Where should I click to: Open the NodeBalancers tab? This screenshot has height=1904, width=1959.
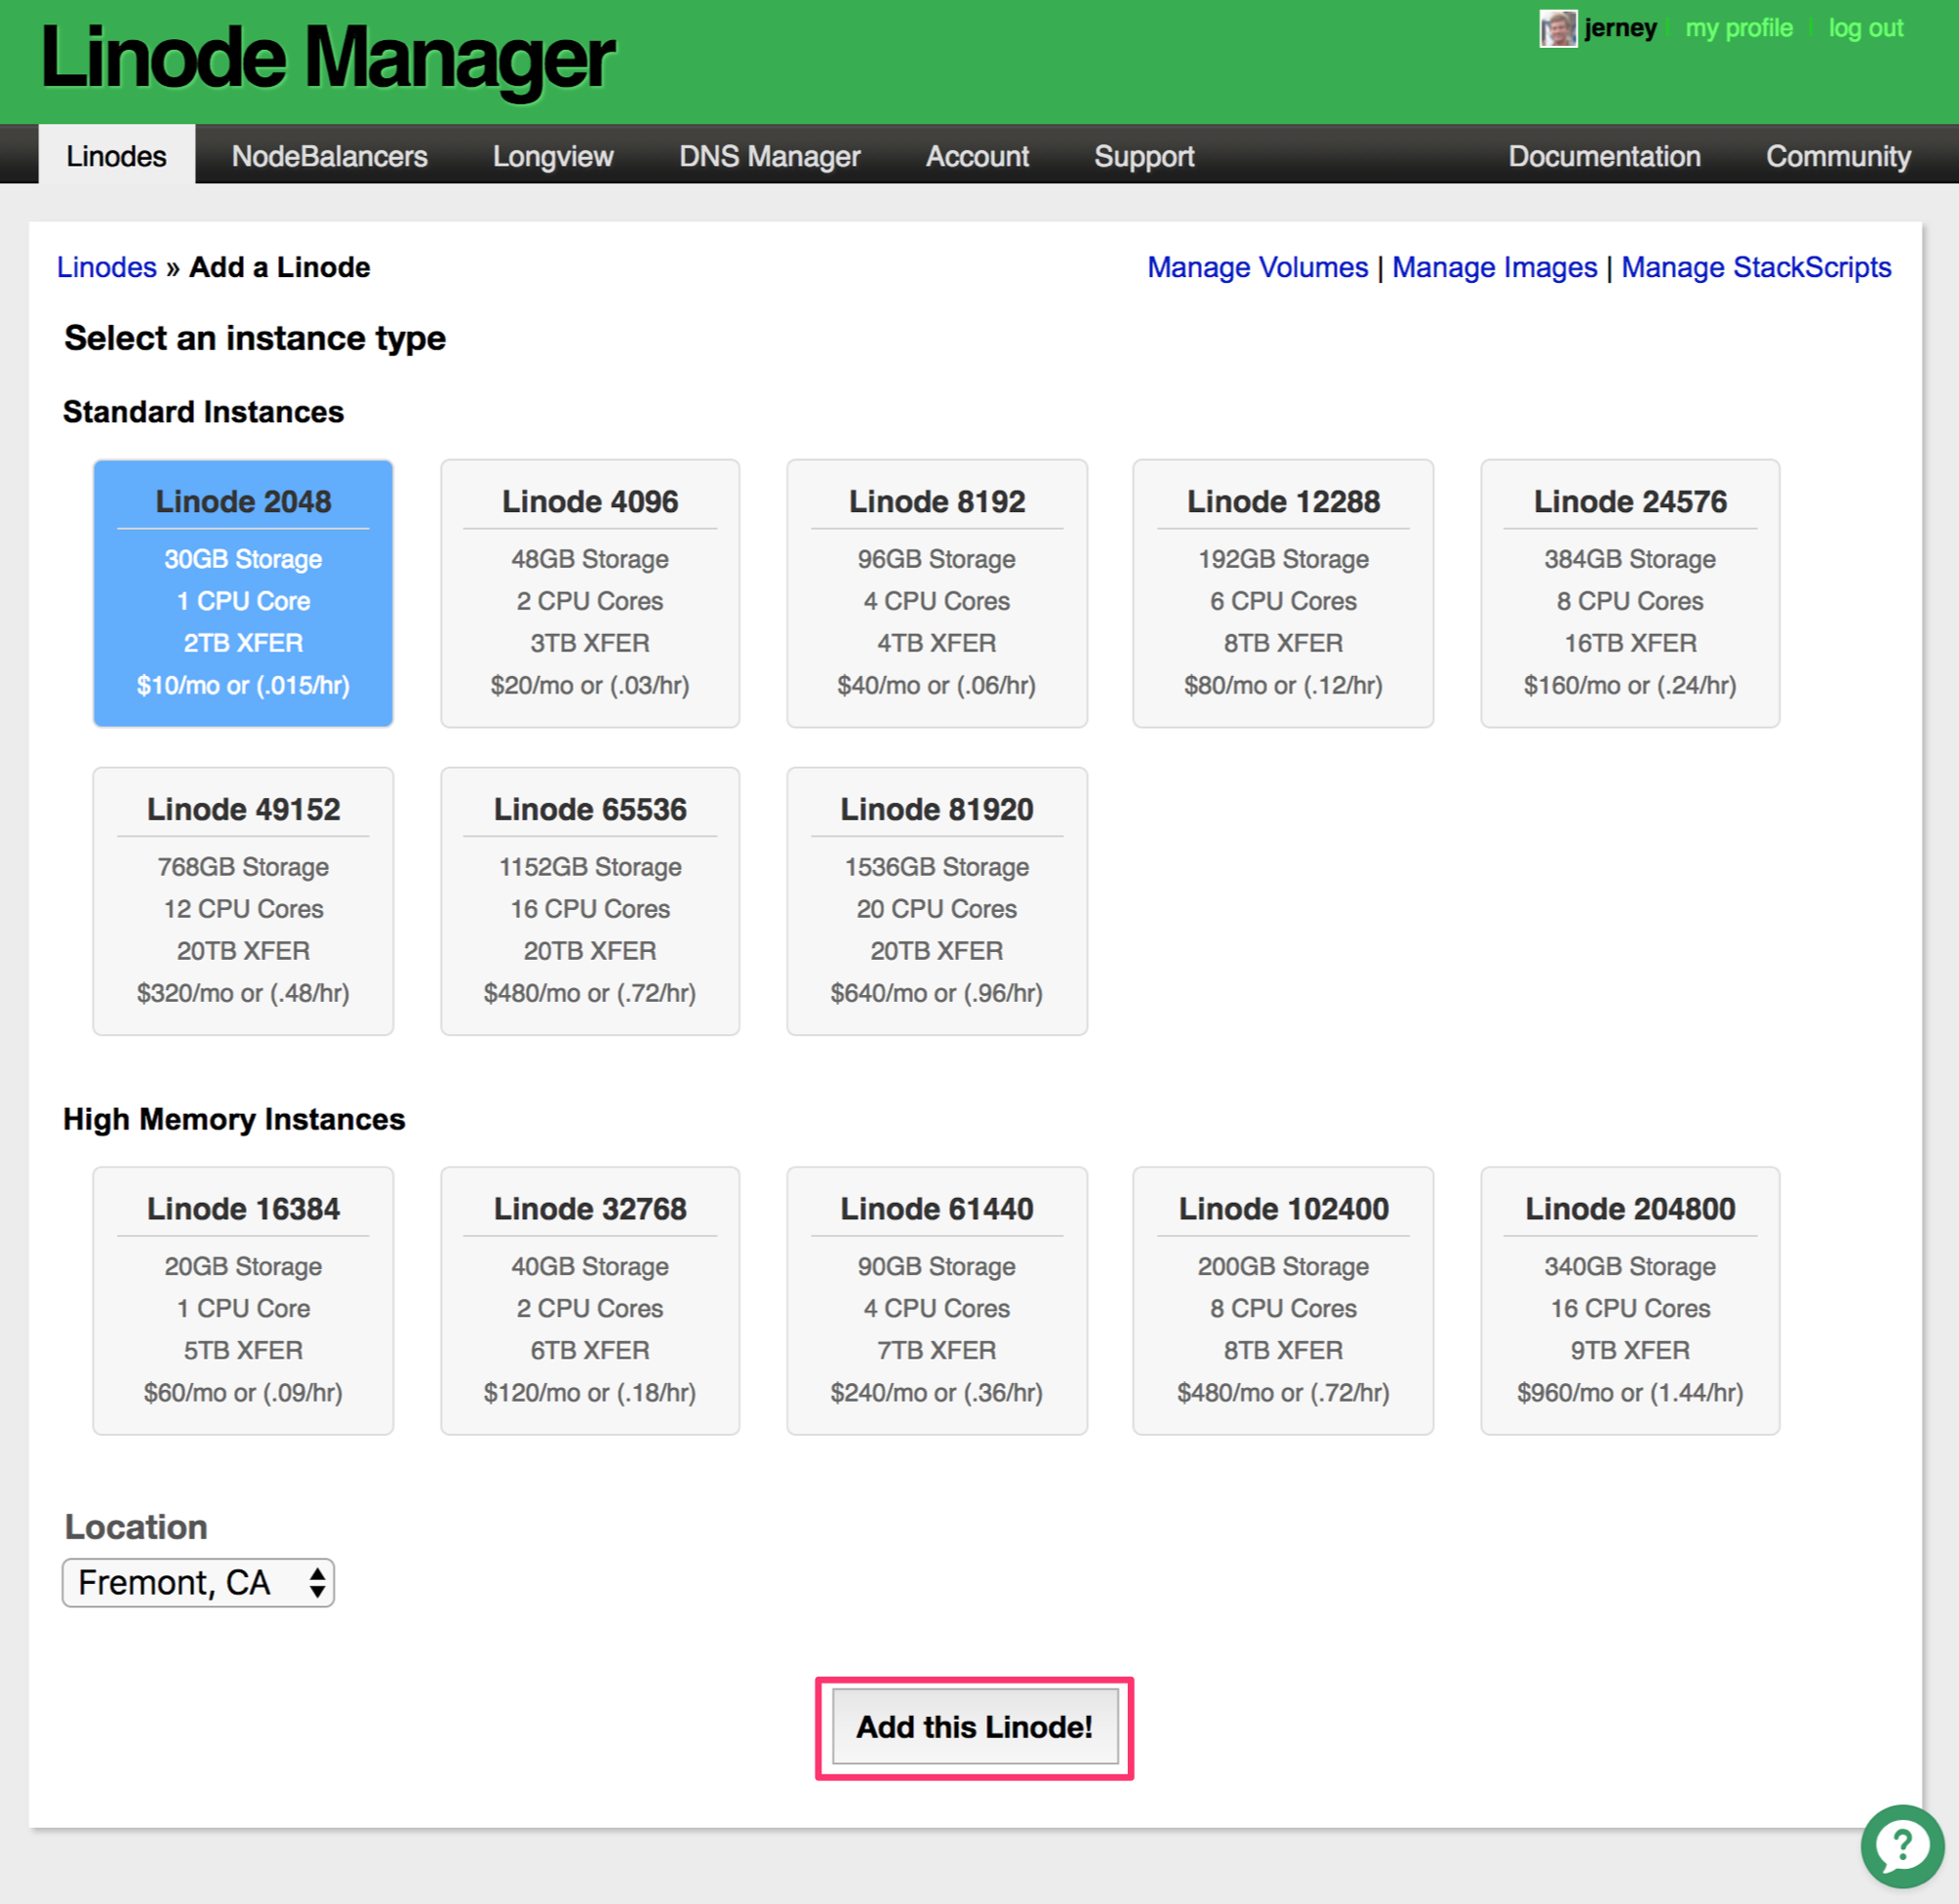click(x=329, y=156)
